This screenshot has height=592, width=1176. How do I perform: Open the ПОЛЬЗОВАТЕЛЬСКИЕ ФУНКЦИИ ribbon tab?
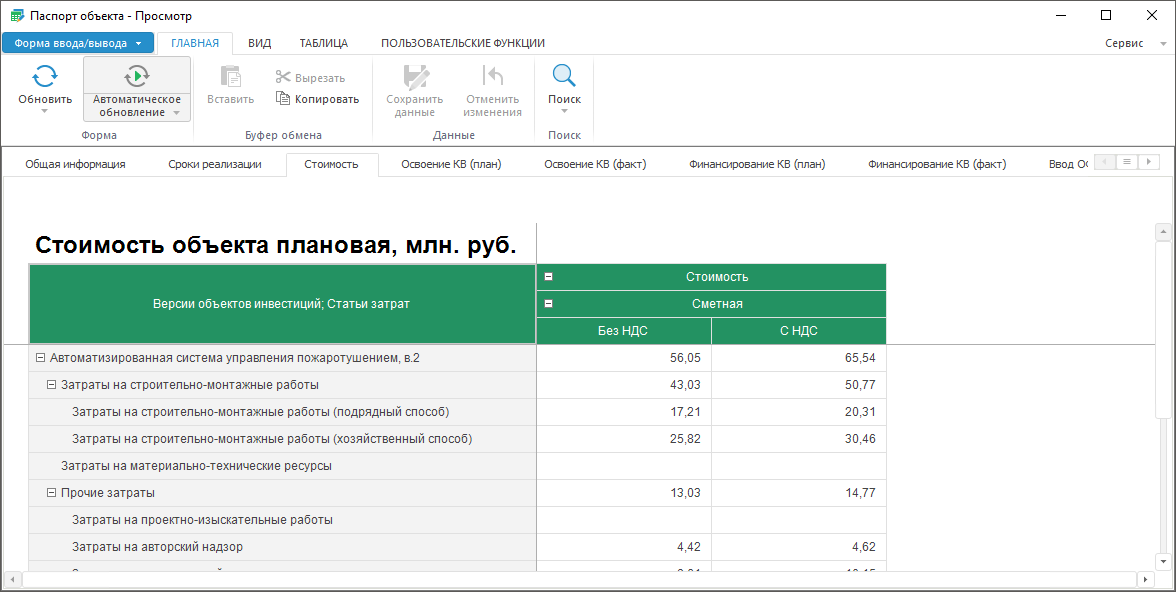462,43
